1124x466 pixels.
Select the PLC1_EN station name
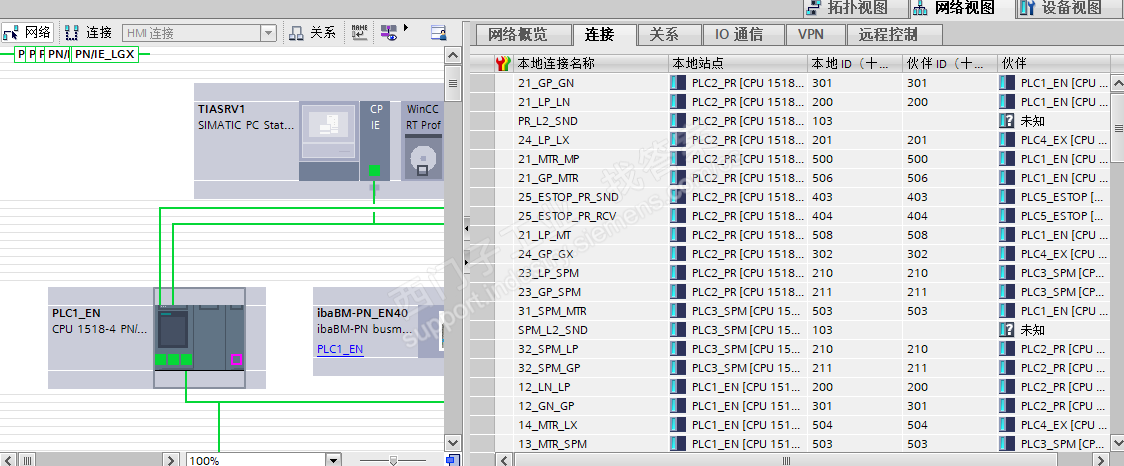click(x=77, y=313)
